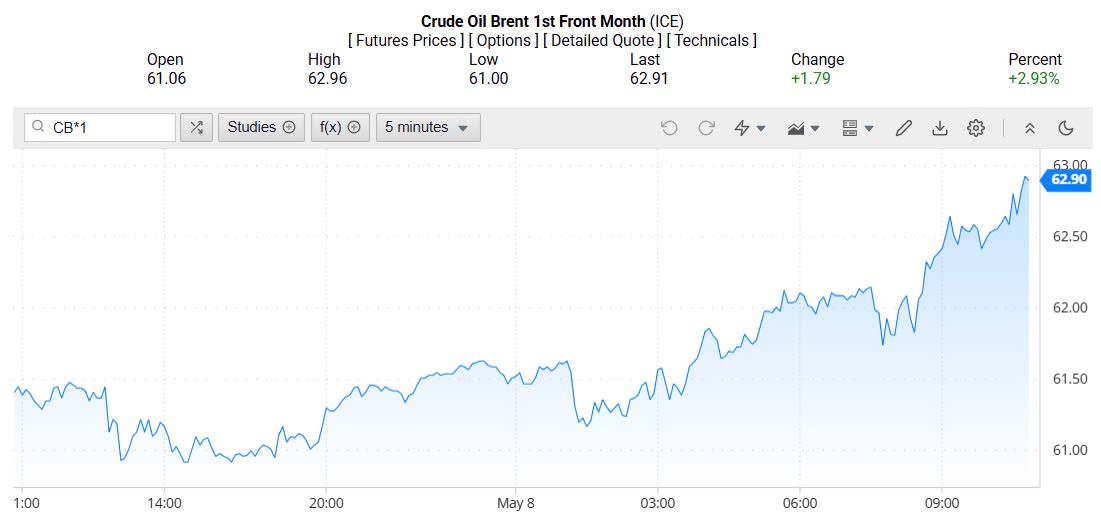The image size is (1101, 514).
Task: Expand the chart type dropdown
Action: point(803,128)
